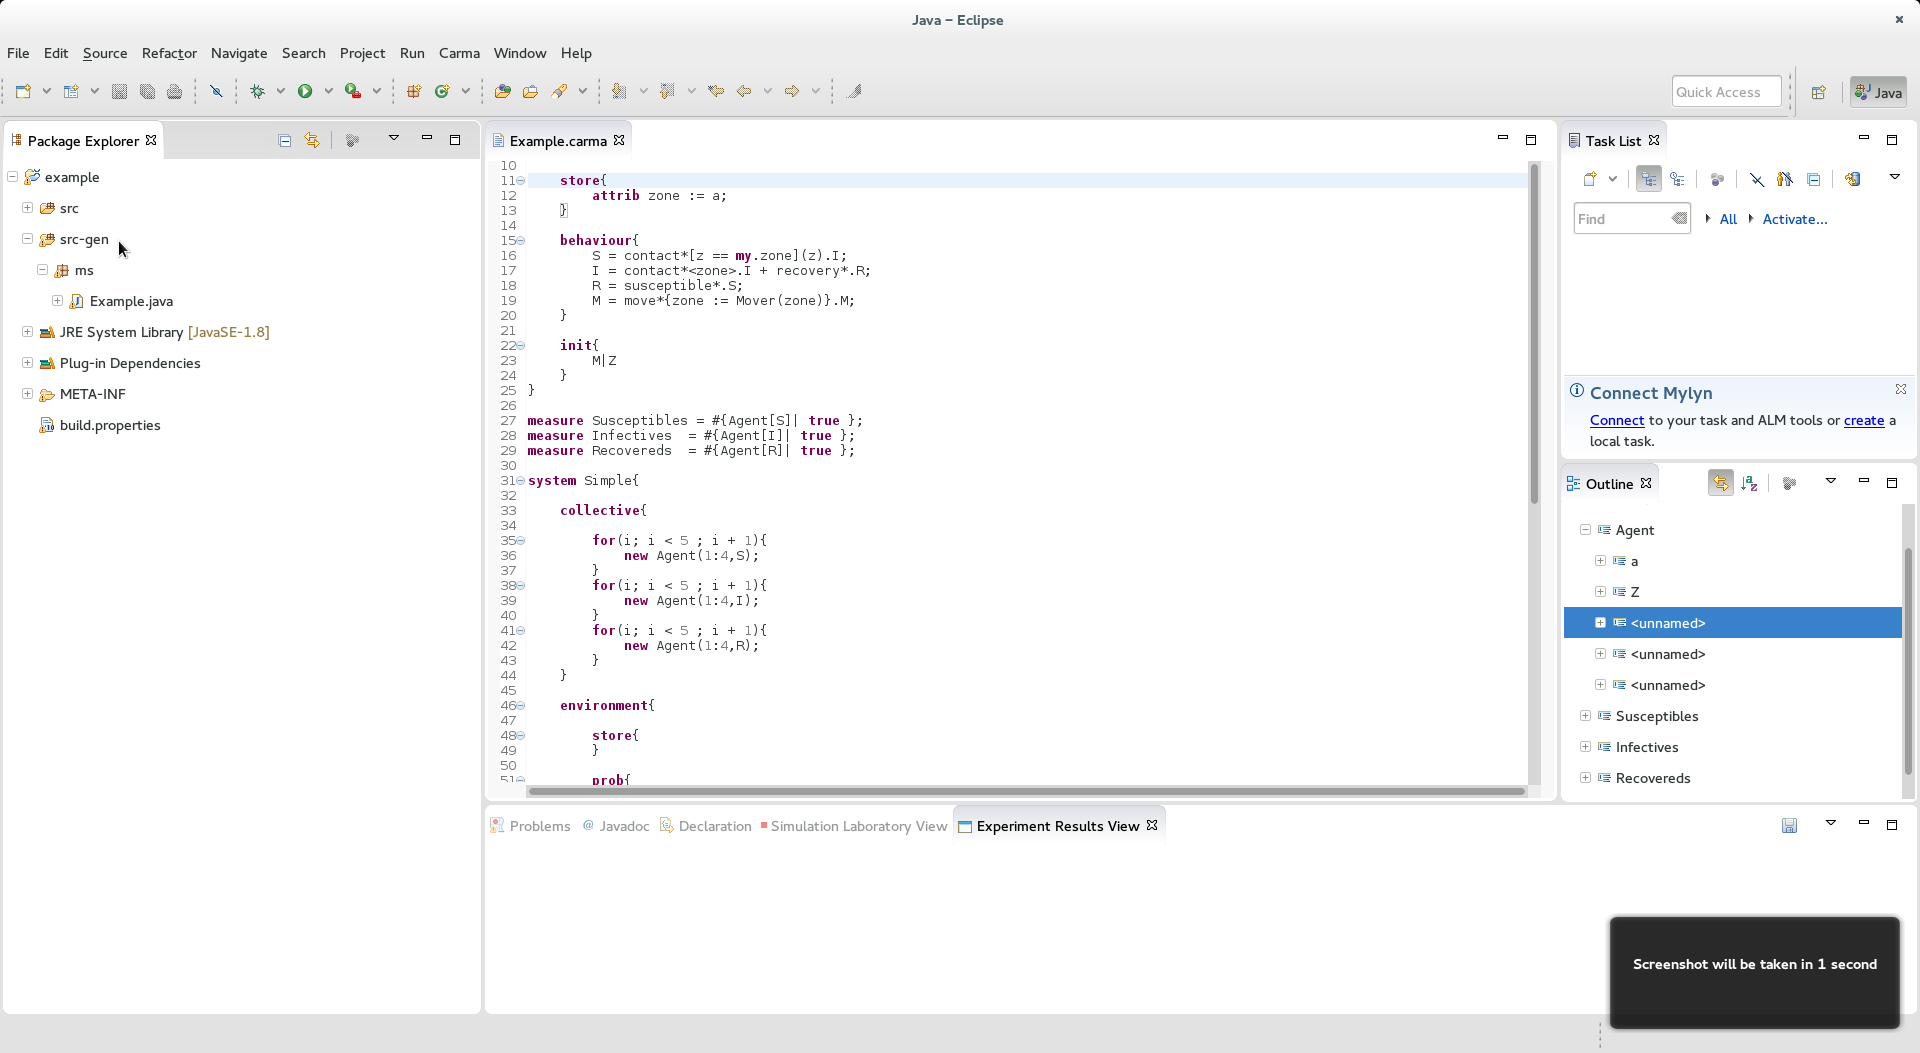
Task: Toggle Show Only My Tasks in Task List
Action: (x=1785, y=179)
